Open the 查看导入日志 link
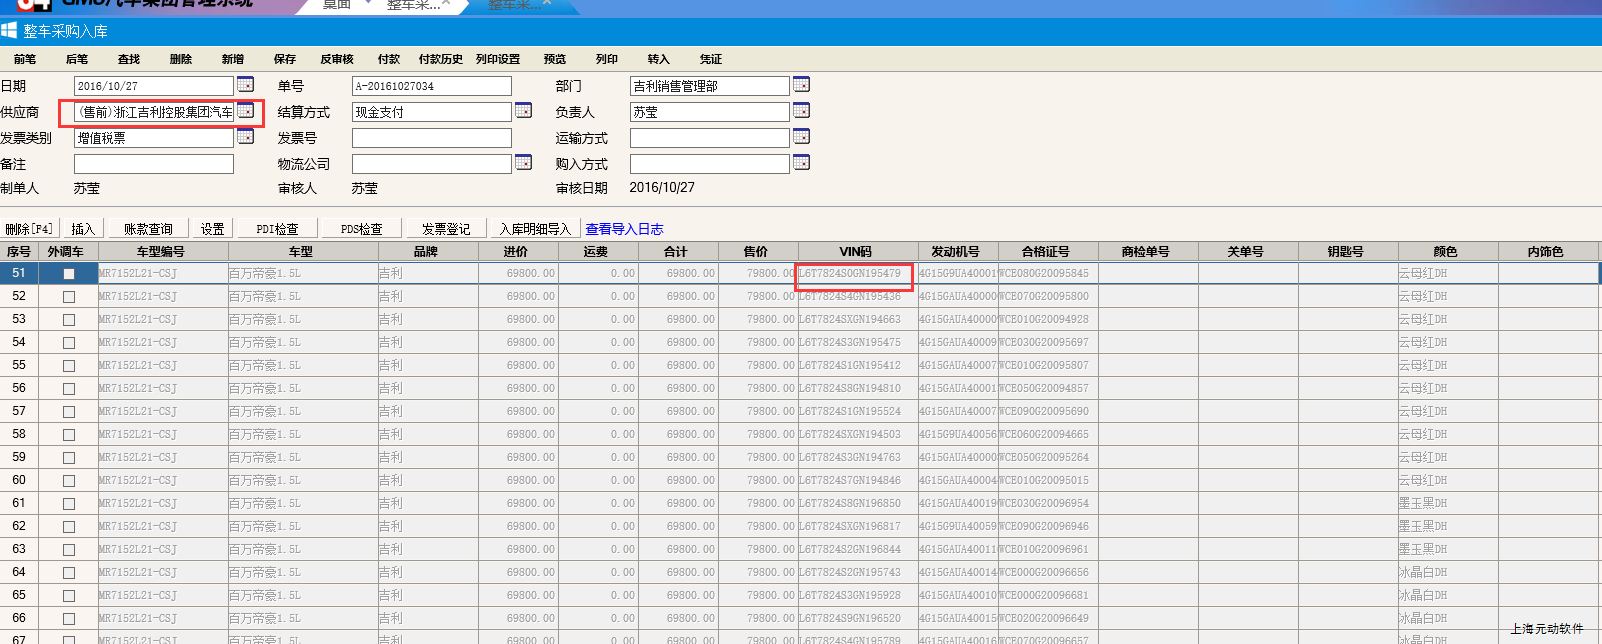The height and width of the screenshot is (644, 1602). click(x=624, y=229)
